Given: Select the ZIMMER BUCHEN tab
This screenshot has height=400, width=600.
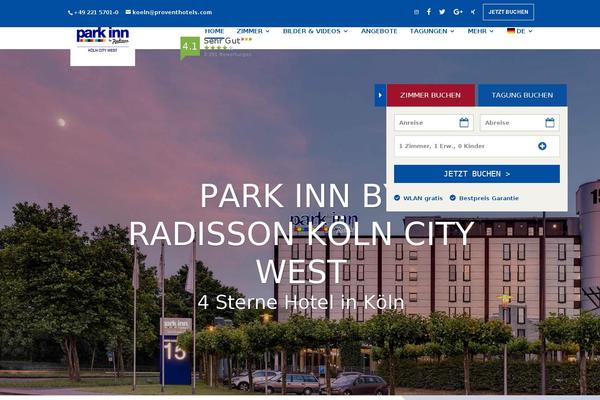Looking at the screenshot, I should coord(430,95).
